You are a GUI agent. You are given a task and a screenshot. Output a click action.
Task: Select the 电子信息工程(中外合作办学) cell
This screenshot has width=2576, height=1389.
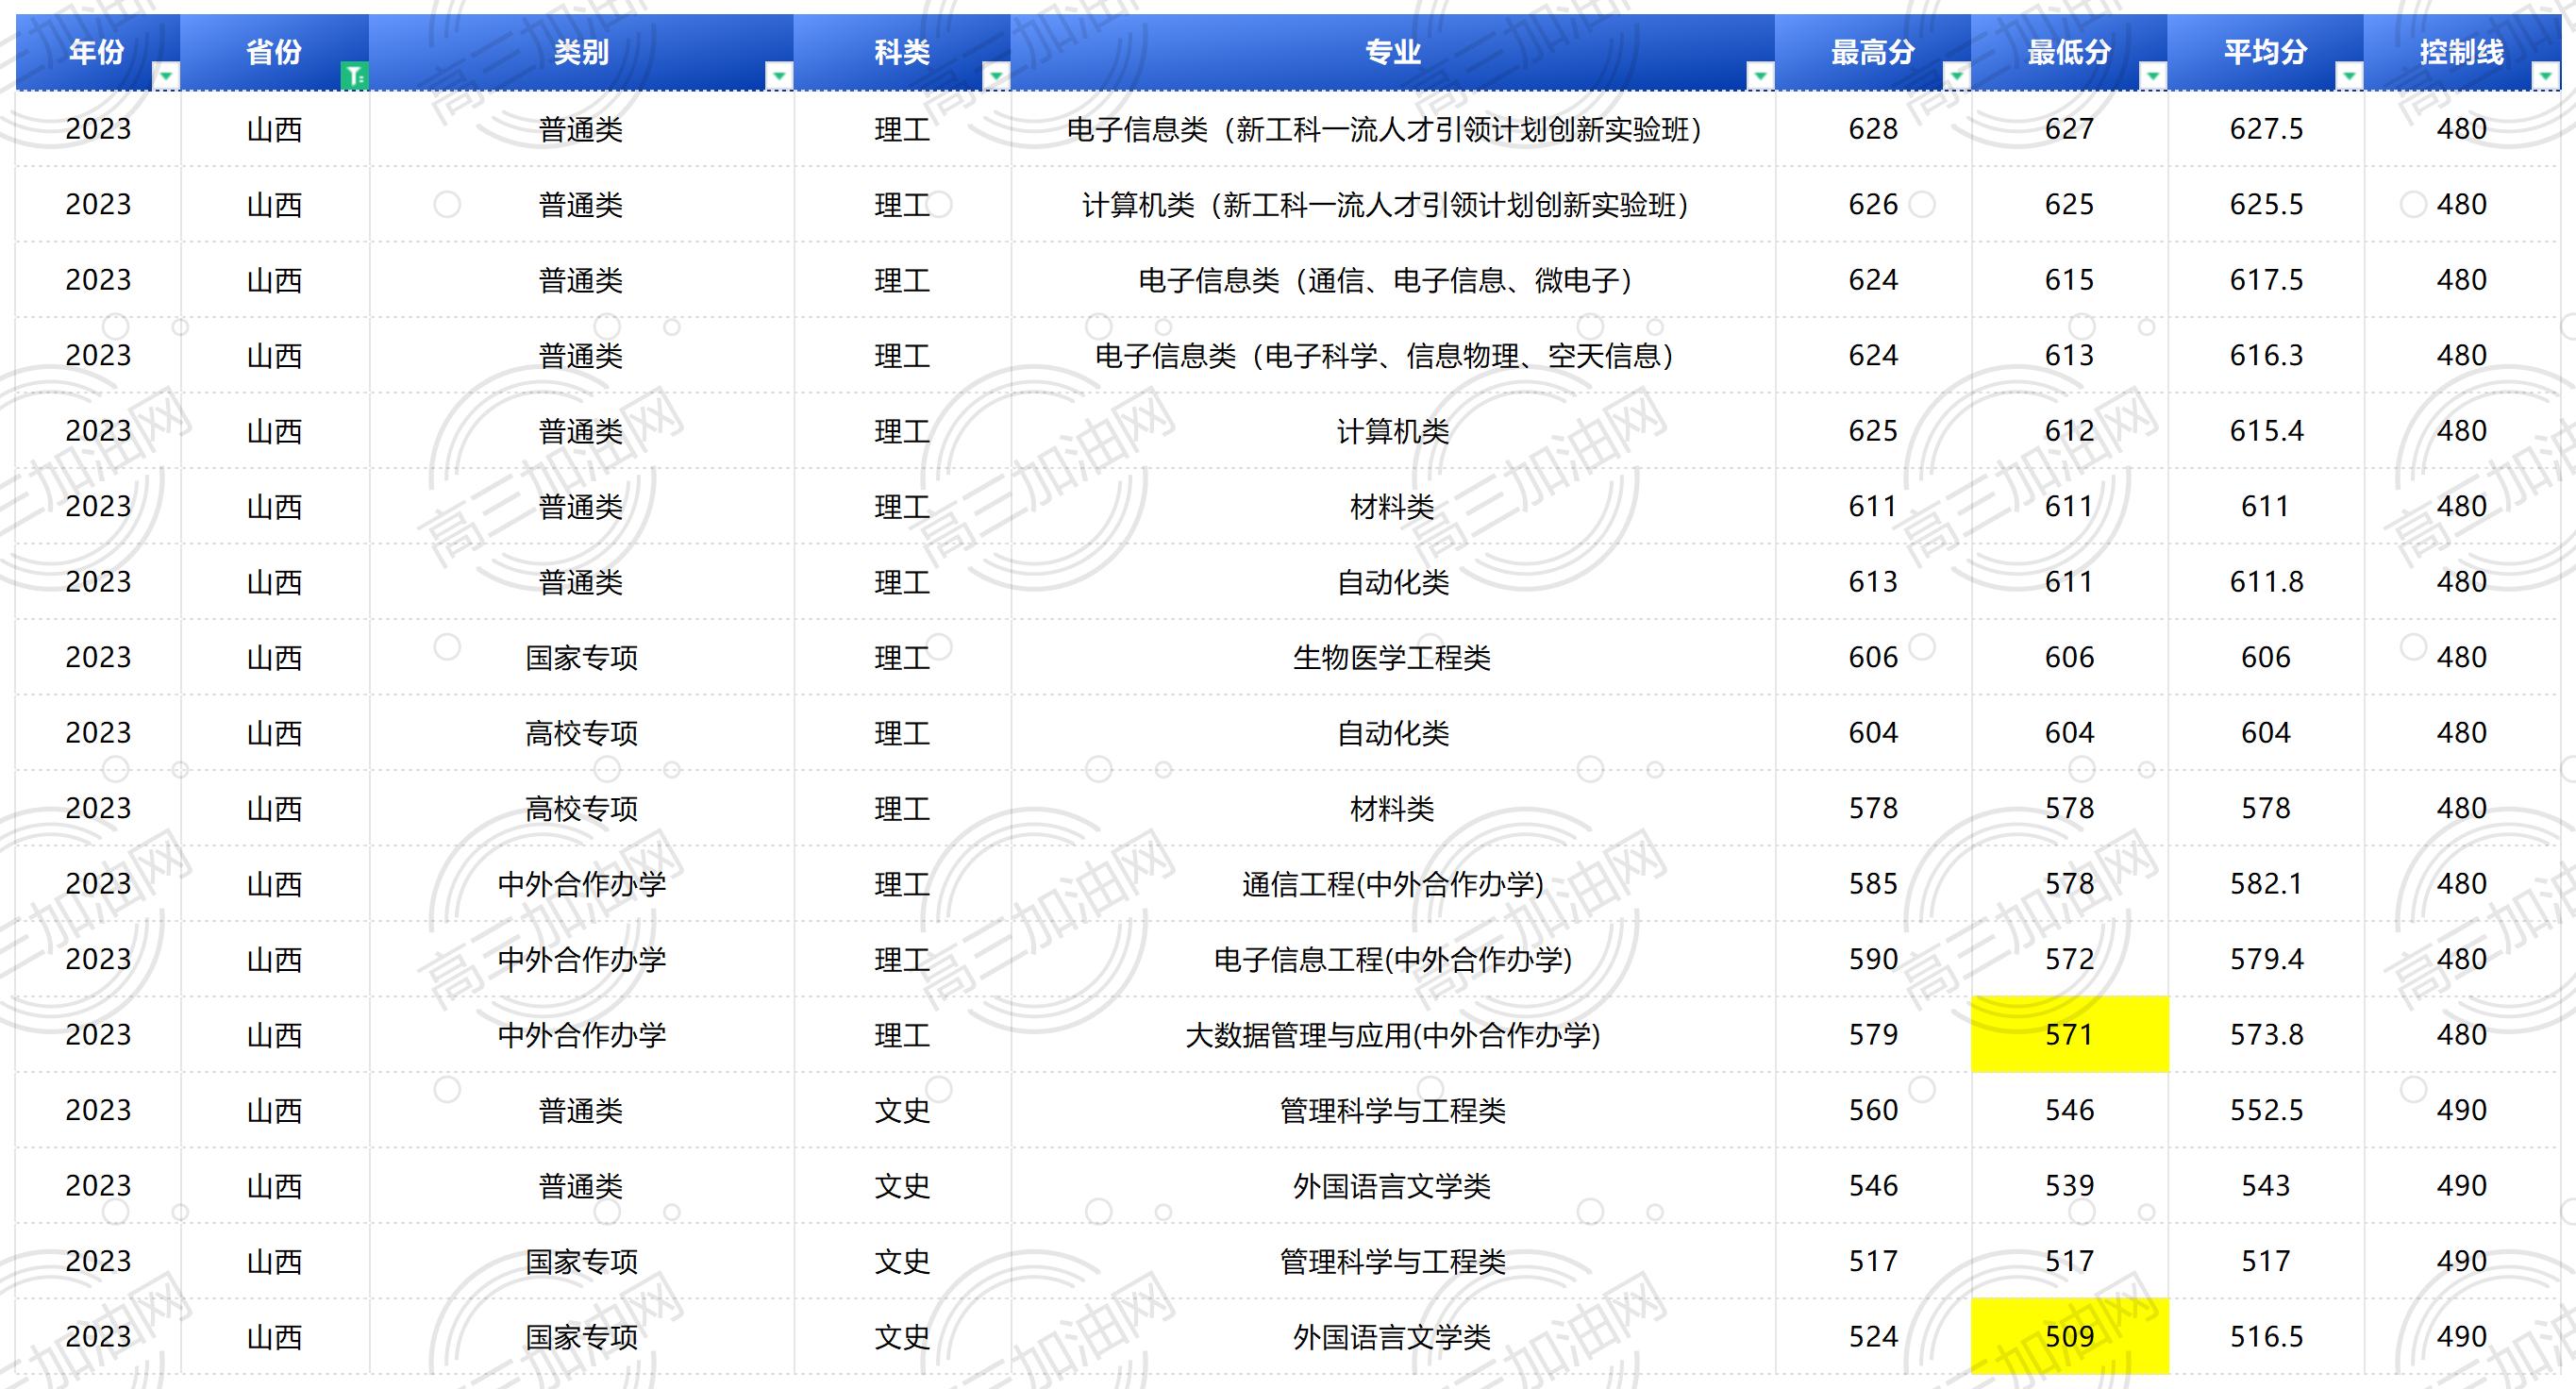(1393, 959)
